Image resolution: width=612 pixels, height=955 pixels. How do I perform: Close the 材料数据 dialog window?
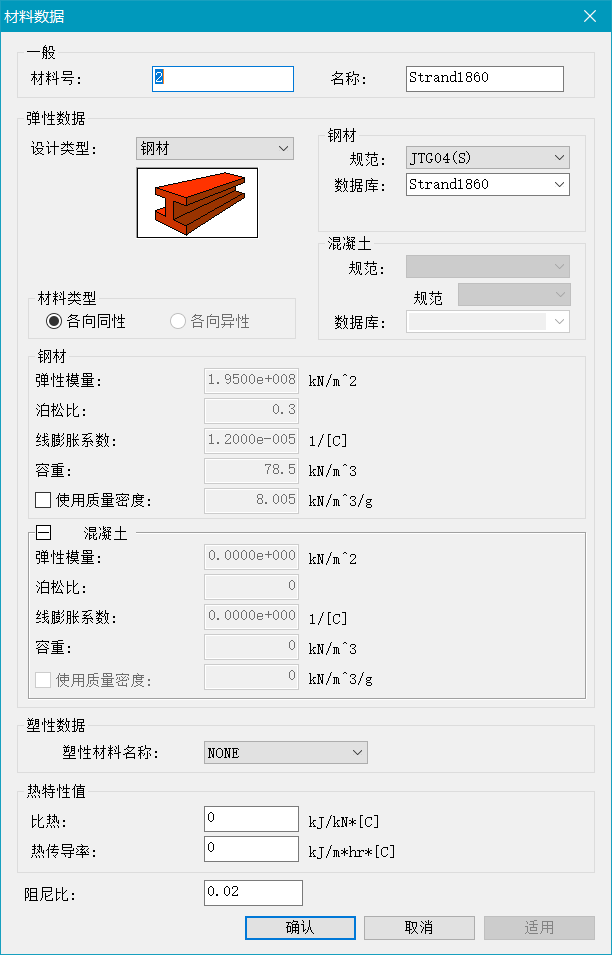[590, 15]
